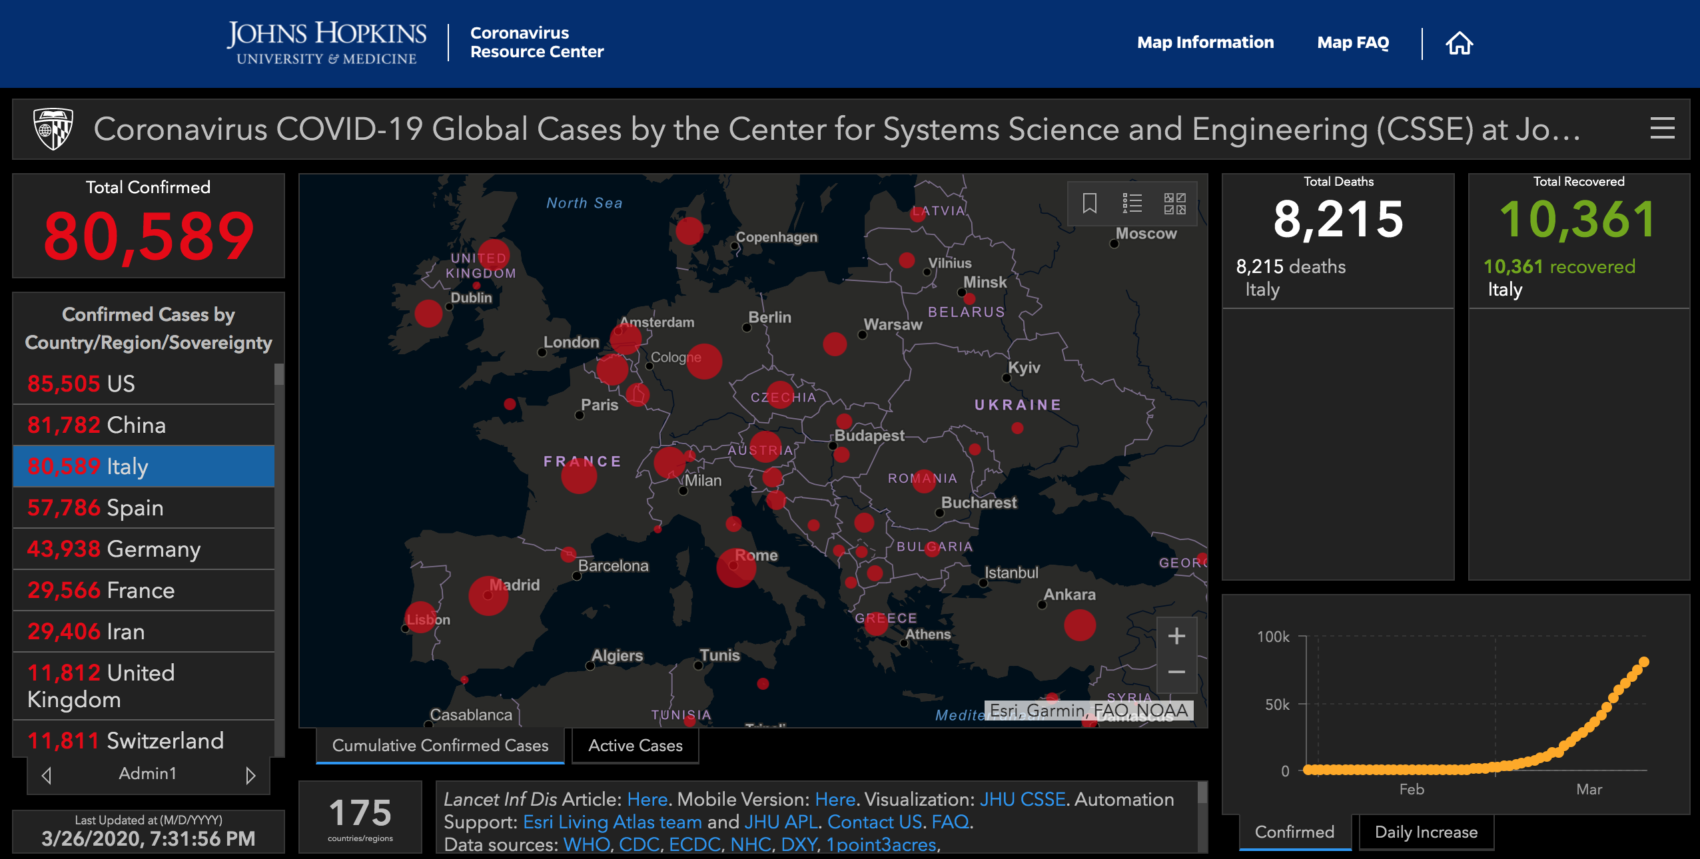Open the JHU APL link
1700x859 pixels.
point(781,822)
